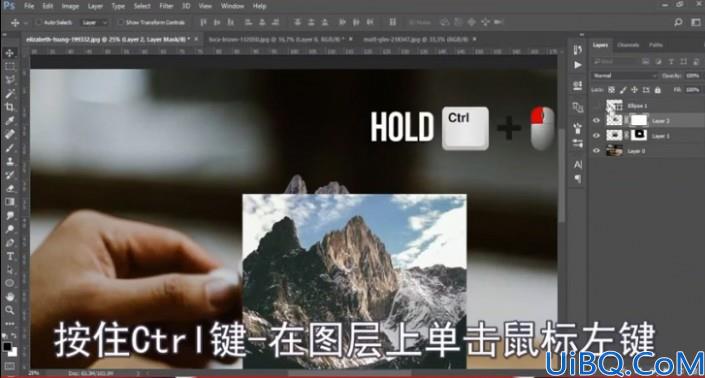
Task: Open the File menu
Action: pos(29,6)
